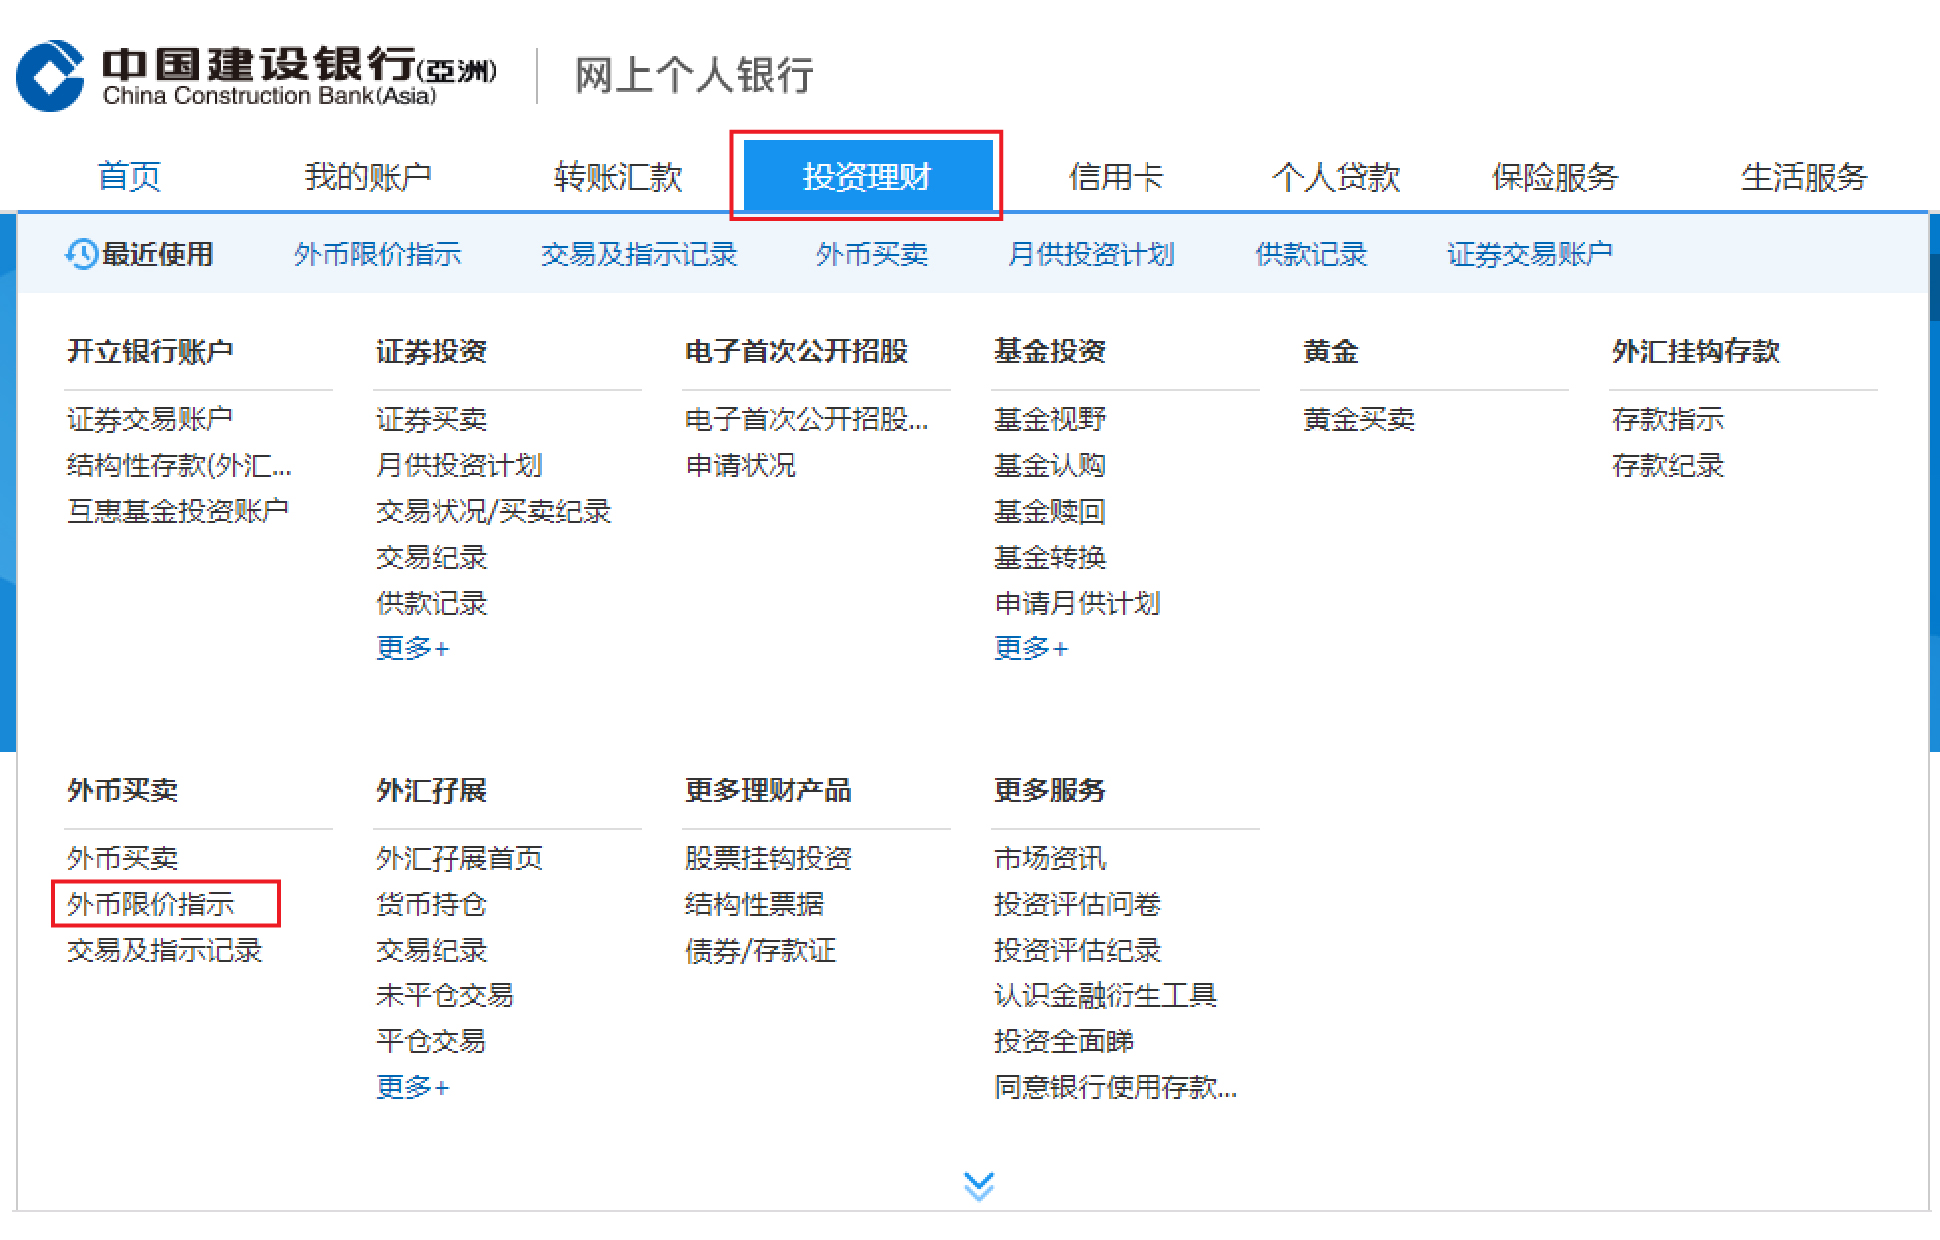This screenshot has width=1940, height=1240.
Task: Open 同意银行使用存款... link
Action: [x=1116, y=1087]
